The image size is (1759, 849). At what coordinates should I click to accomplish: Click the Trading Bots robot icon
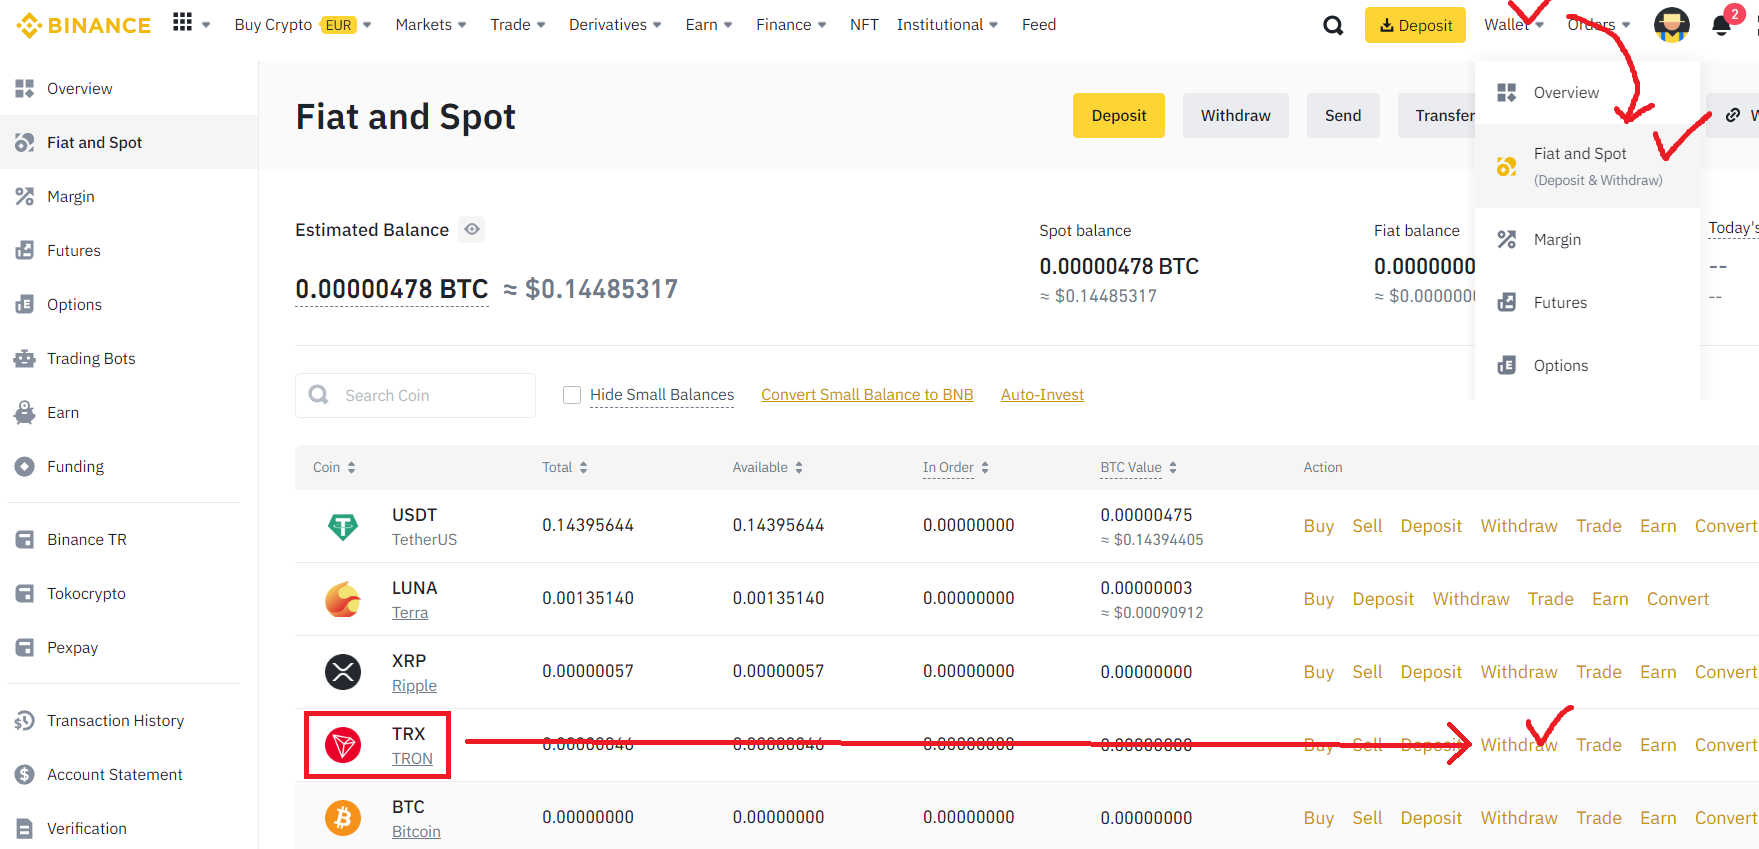25,359
